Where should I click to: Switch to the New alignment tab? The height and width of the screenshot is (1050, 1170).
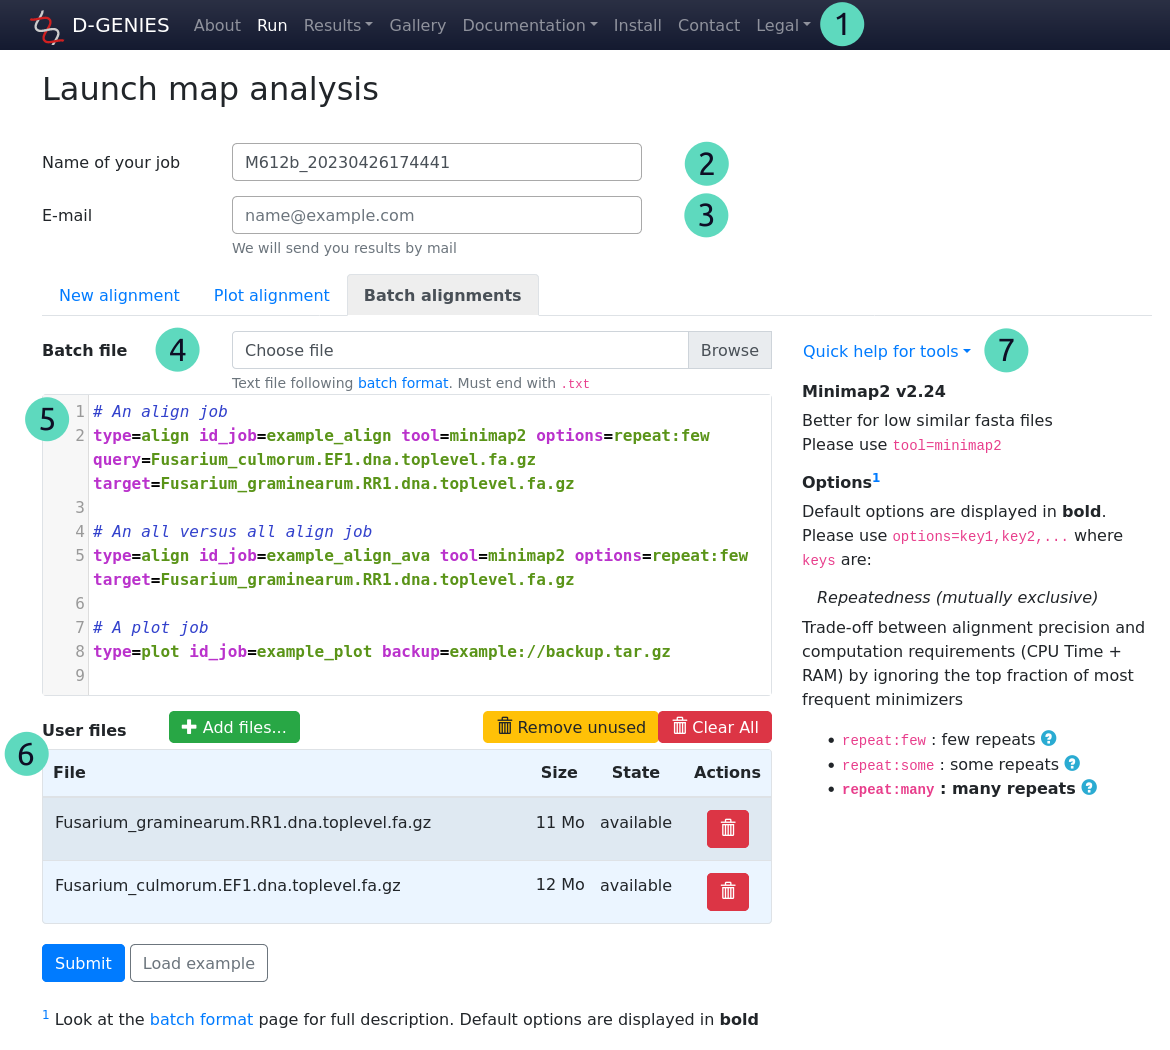pyautogui.click(x=119, y=296)
